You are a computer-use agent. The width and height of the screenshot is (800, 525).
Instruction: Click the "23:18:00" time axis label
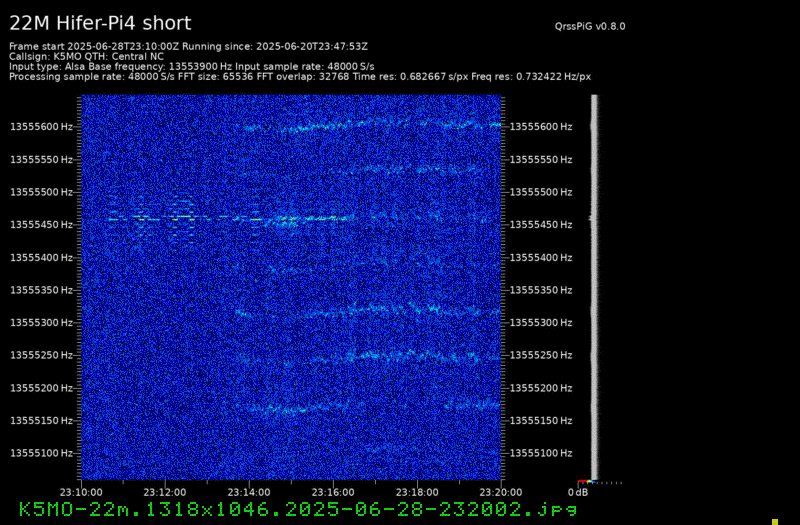(418, 493)
